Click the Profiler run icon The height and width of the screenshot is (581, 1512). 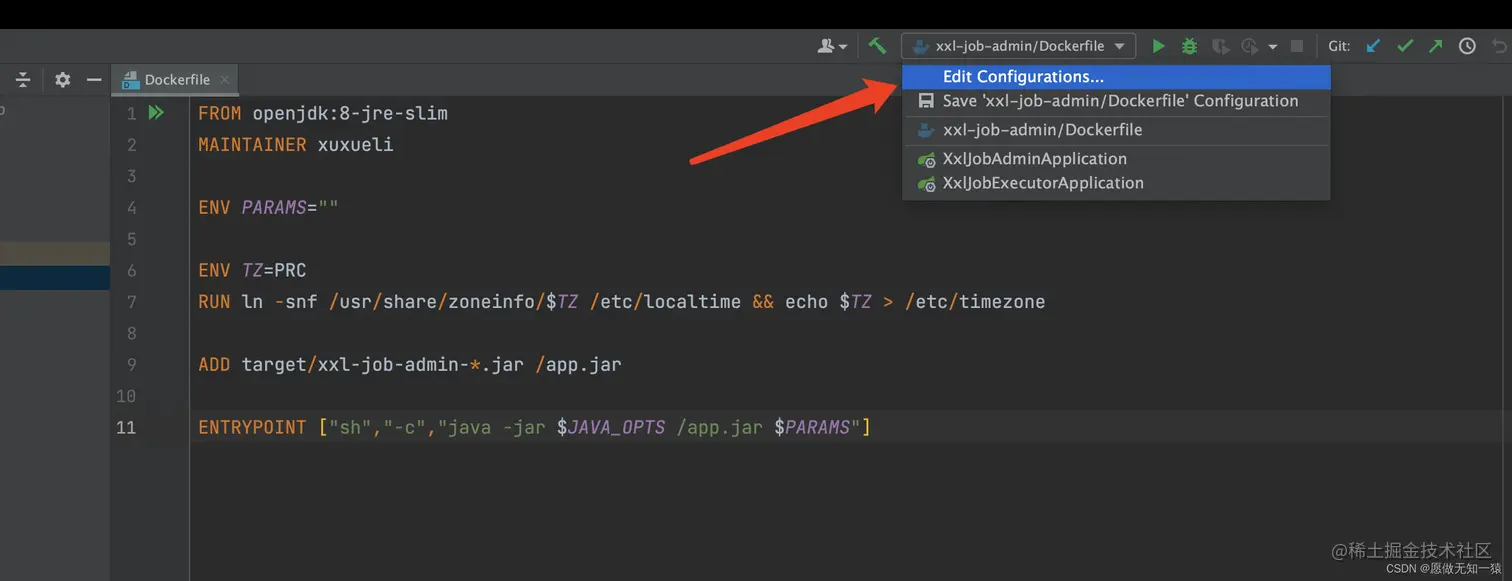[1249, 46]
